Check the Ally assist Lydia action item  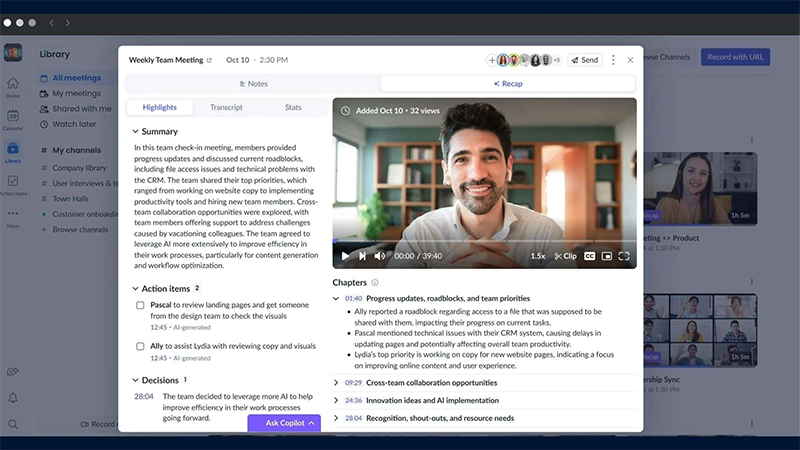(x=140, y=346)
